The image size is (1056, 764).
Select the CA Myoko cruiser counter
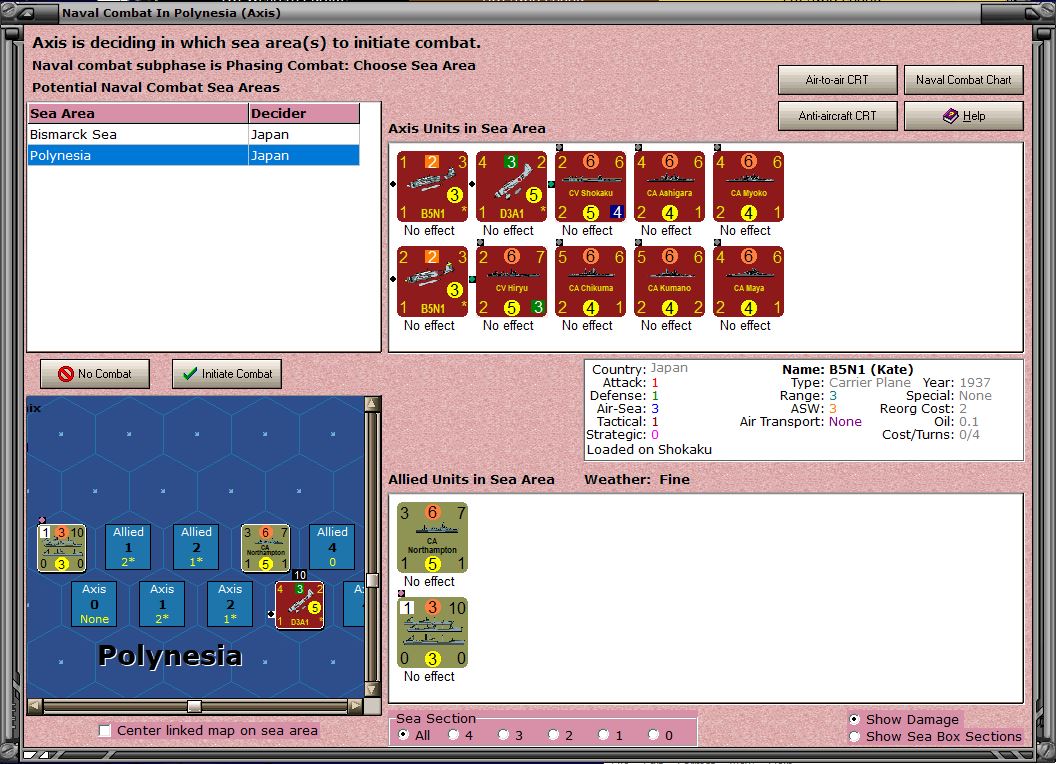click(748, 186)
